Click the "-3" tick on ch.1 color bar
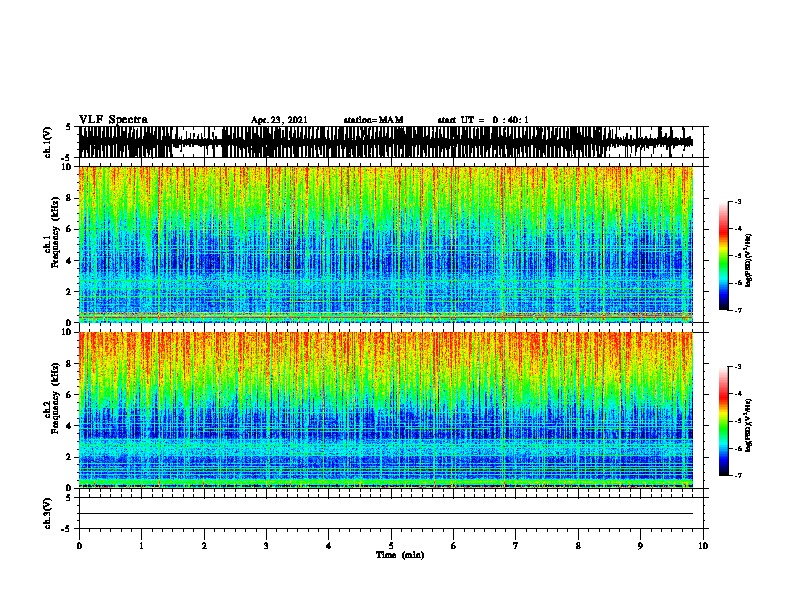 [x=737, y=201]
